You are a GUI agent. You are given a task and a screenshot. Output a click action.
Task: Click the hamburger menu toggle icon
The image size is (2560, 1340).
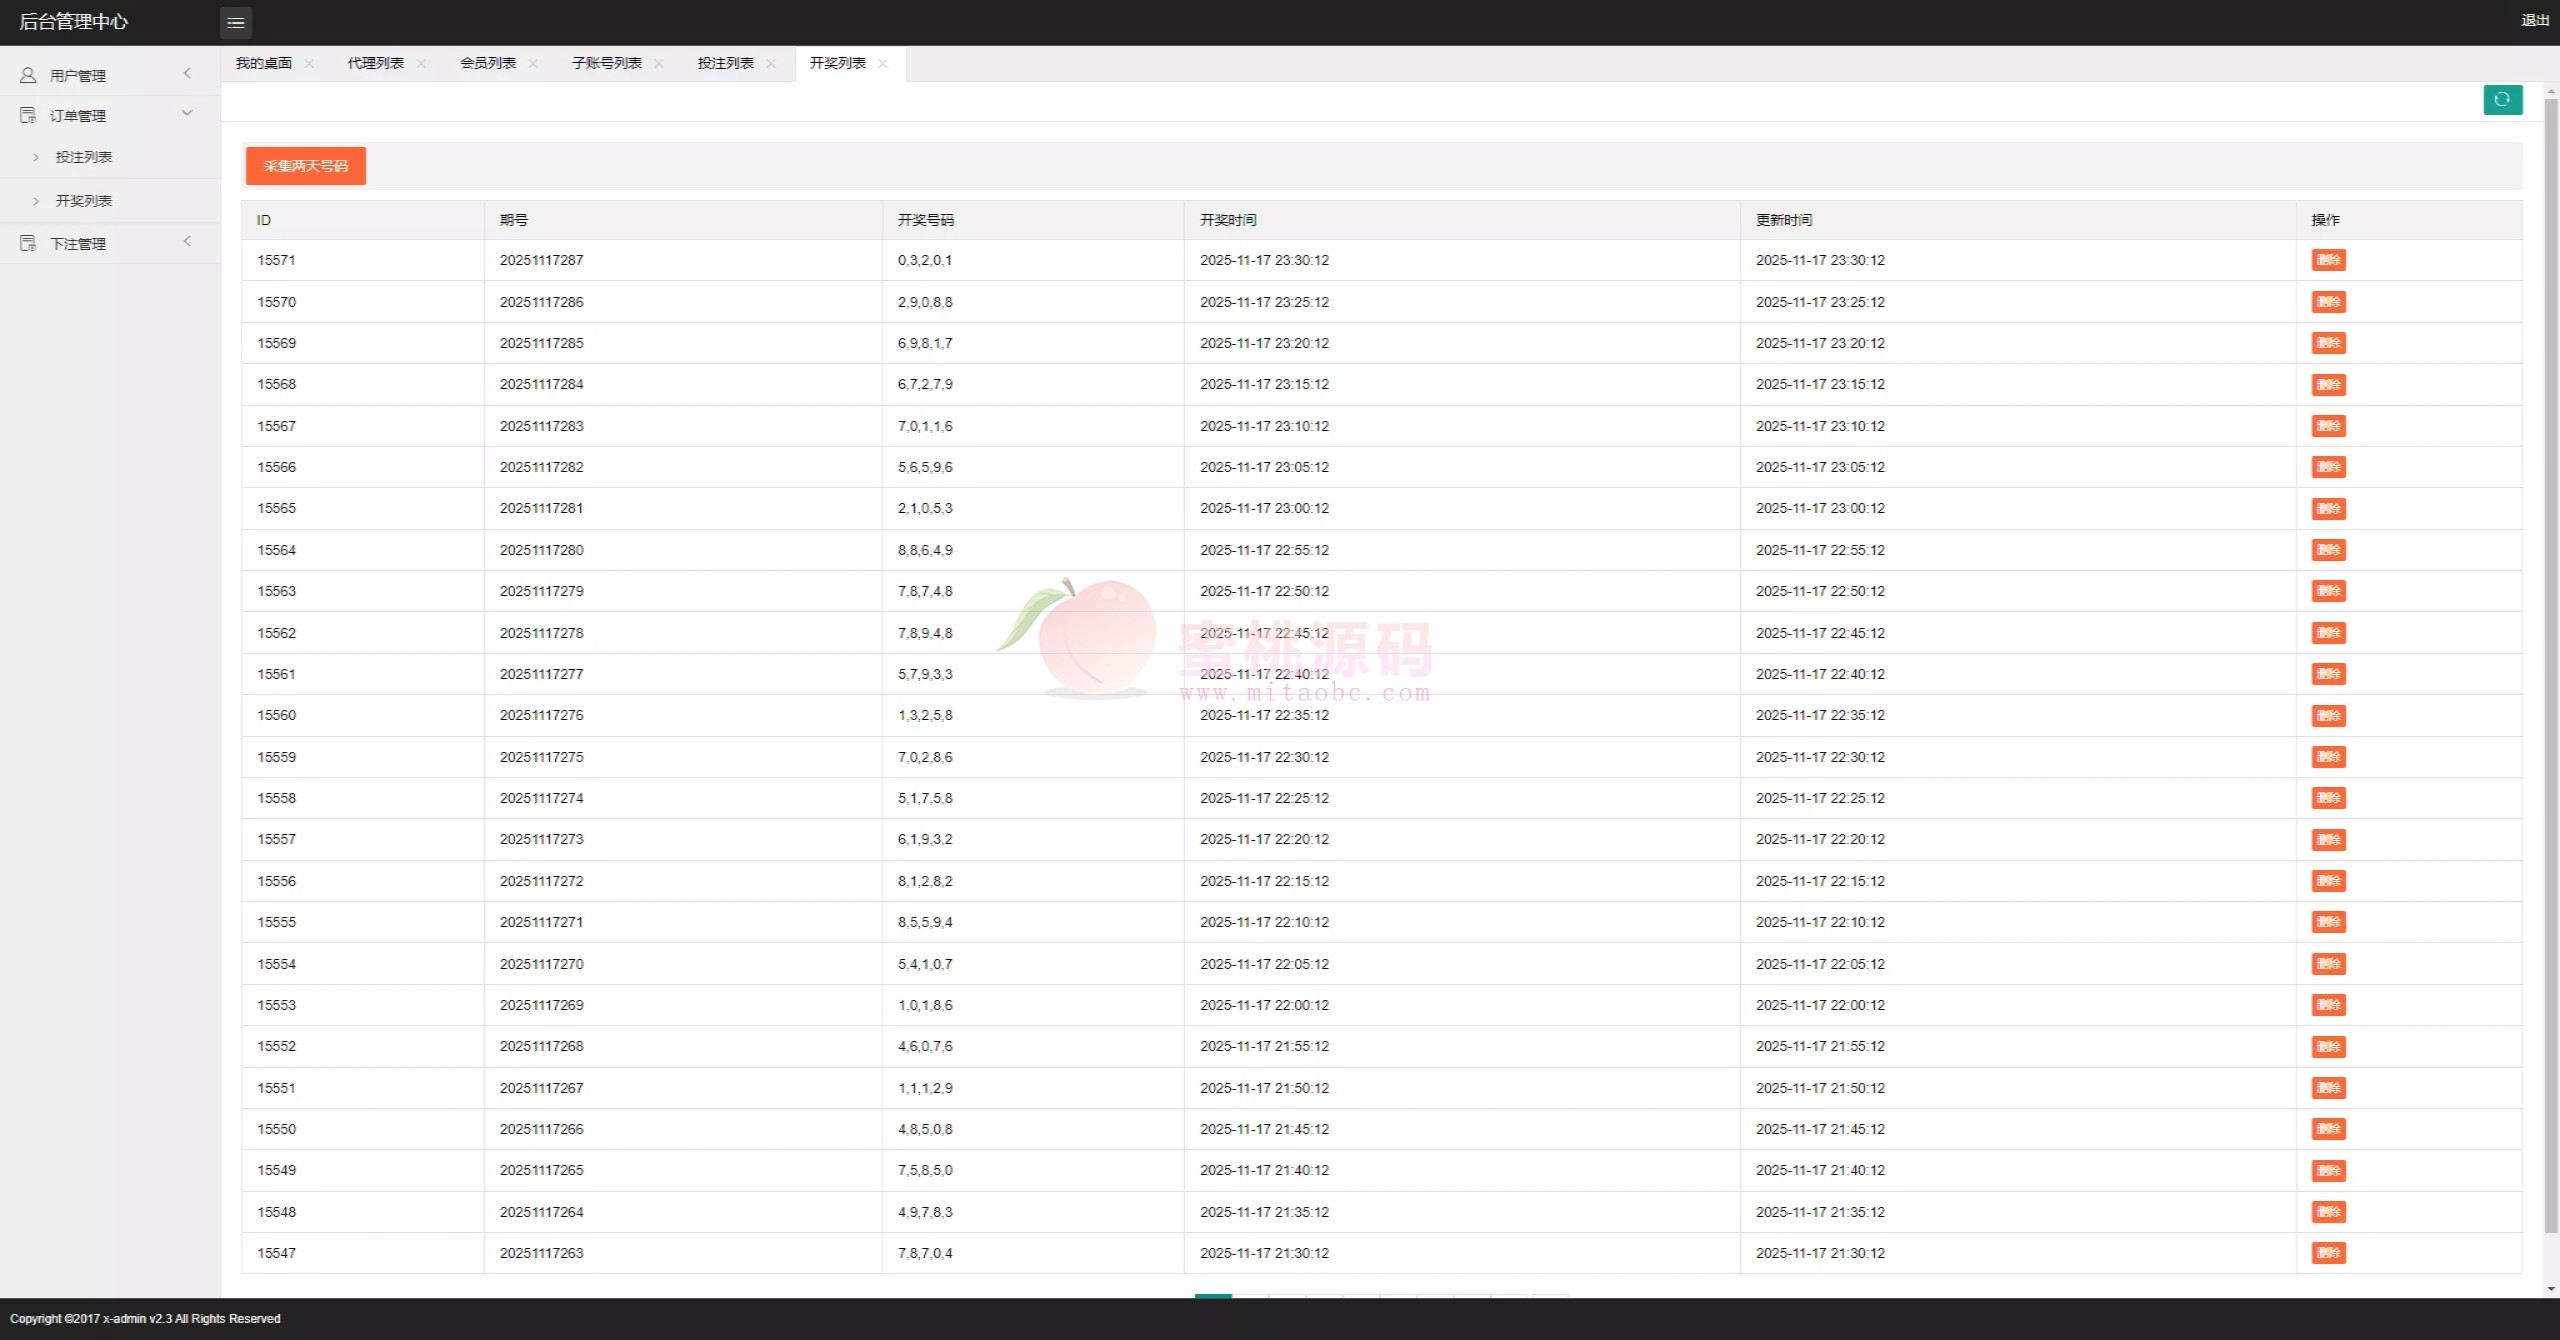click(x=236, y=22)
